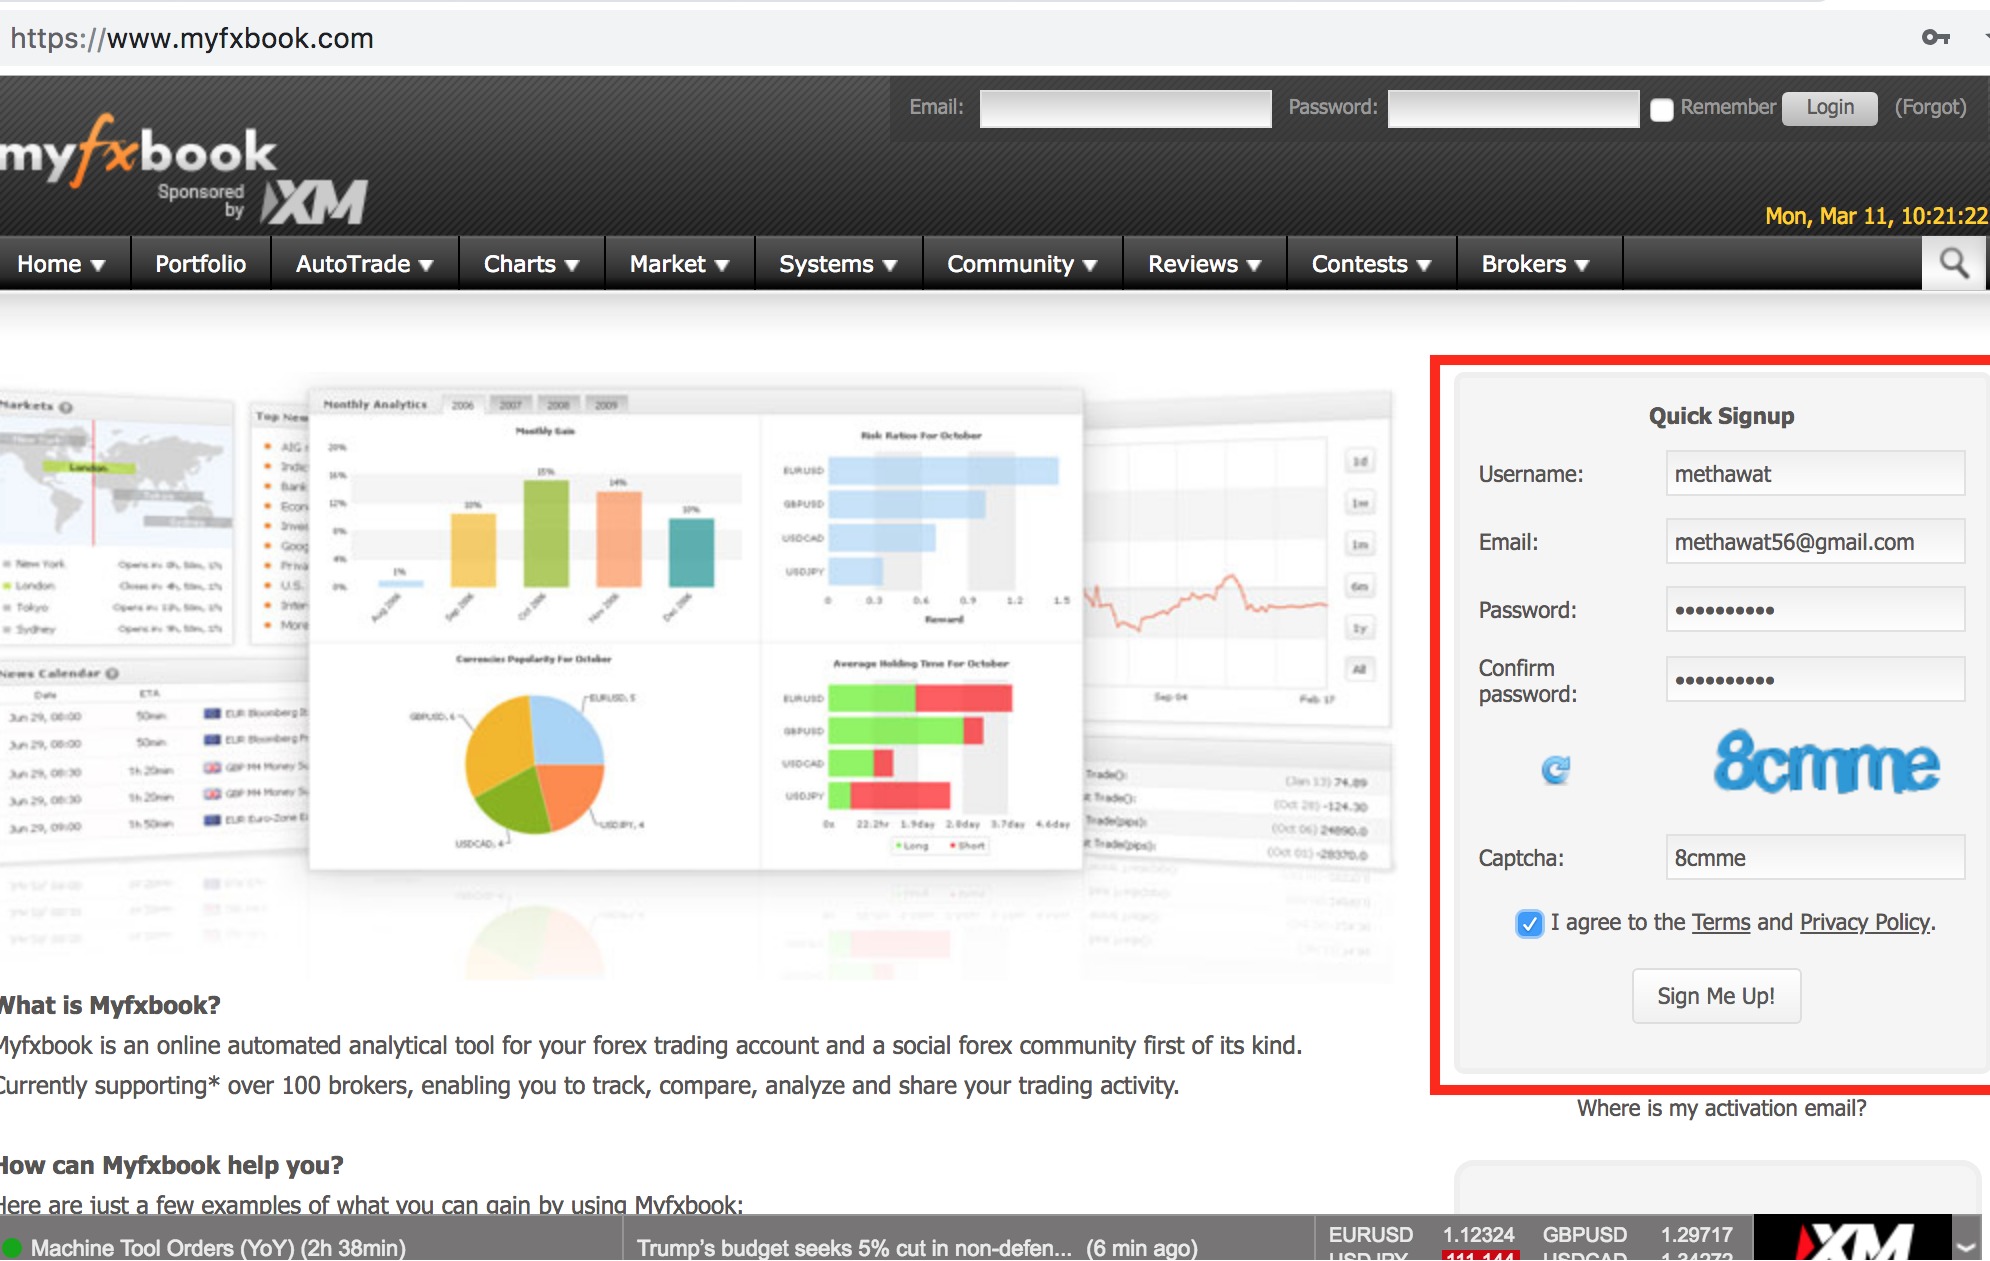Collapse the bottom ticker bar arrow
This screenshot has width=1990, height=1261.
1967,1247
